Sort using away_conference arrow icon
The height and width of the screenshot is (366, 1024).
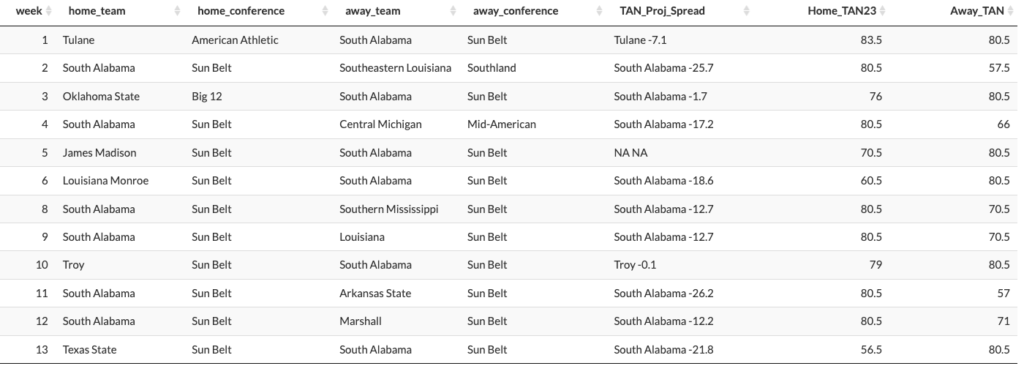coord(600,11)
